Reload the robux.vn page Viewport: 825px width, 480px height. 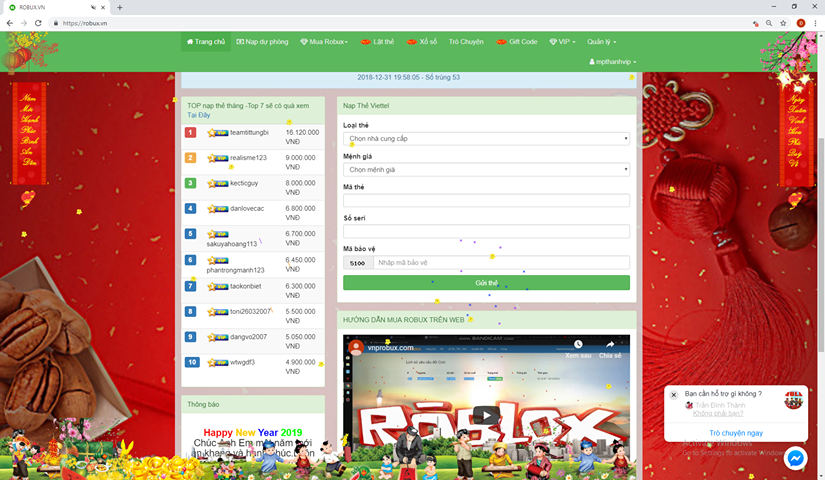tap(38, 23)
